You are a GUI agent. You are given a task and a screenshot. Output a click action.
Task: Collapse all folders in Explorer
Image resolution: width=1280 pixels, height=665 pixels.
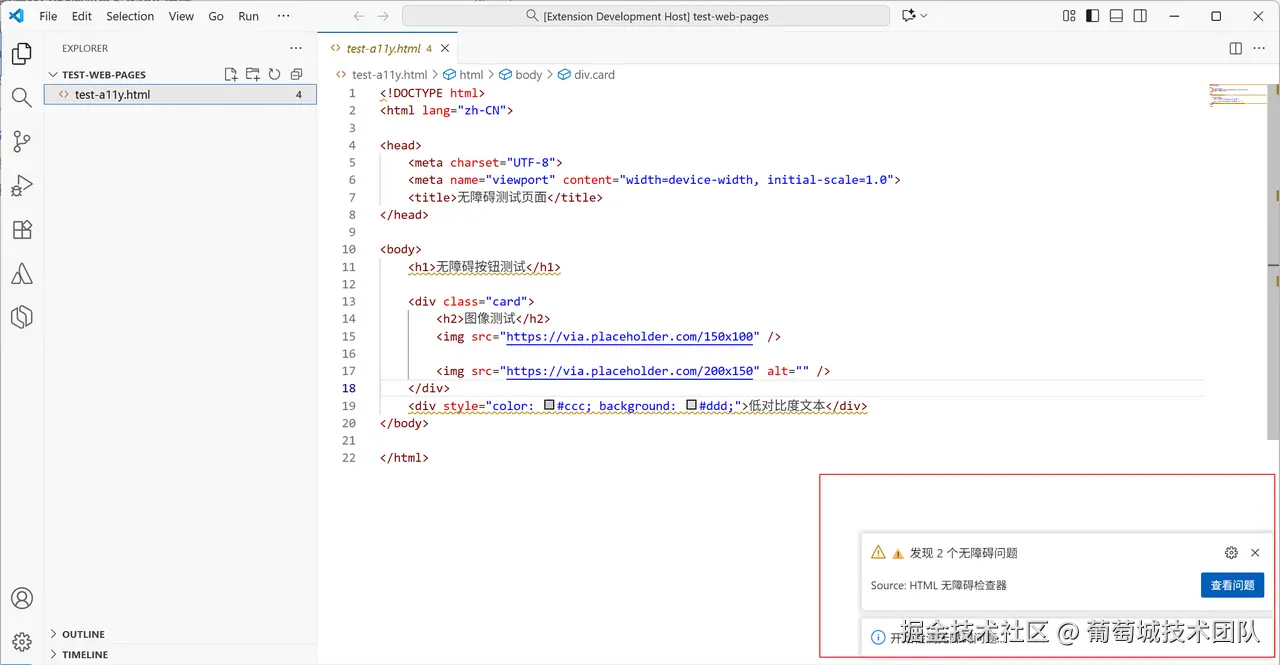[x=296, y=74]
